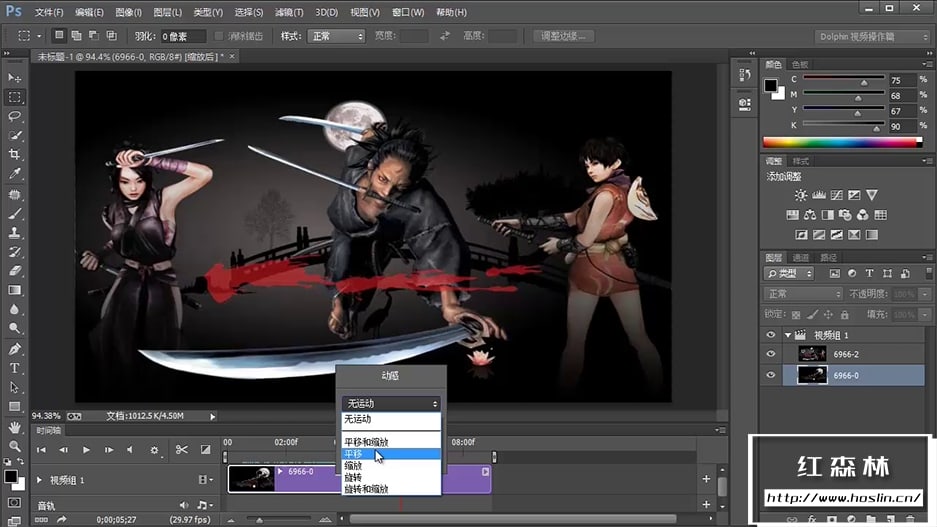Add Levels adjustment icon
Screen dimensions: 937x527
[819, 195]
